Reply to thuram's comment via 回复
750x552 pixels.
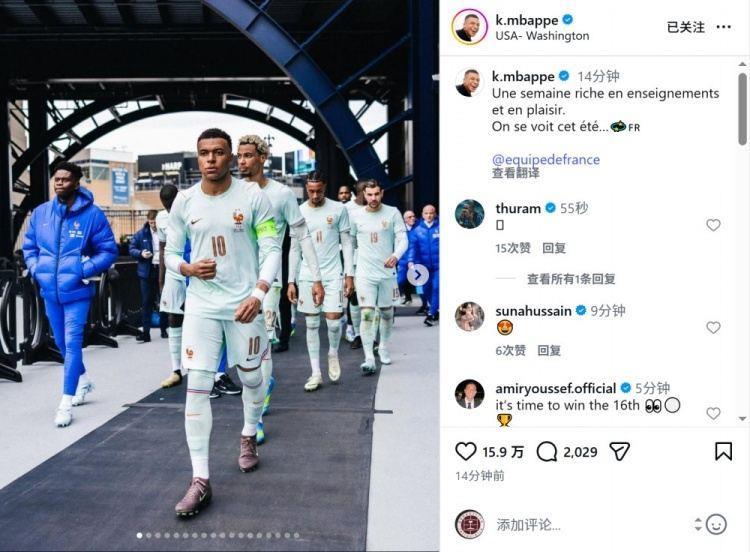tap(554, 248)
